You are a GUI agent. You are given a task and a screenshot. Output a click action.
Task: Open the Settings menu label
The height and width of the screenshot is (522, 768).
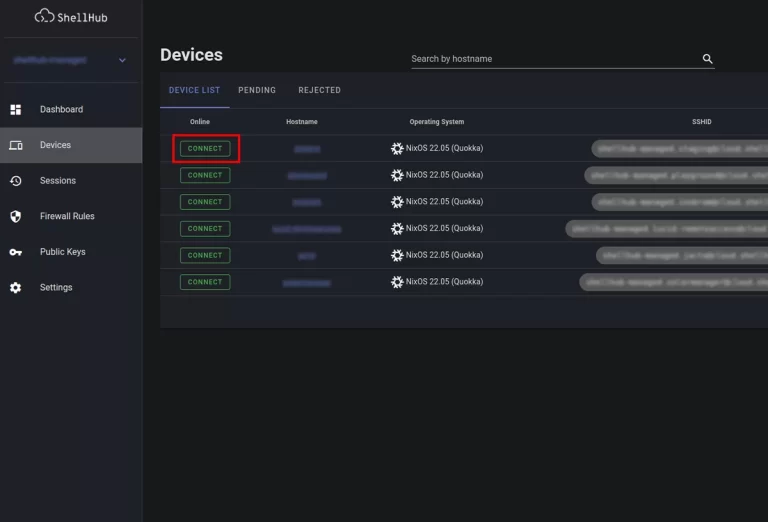(56, 287)
